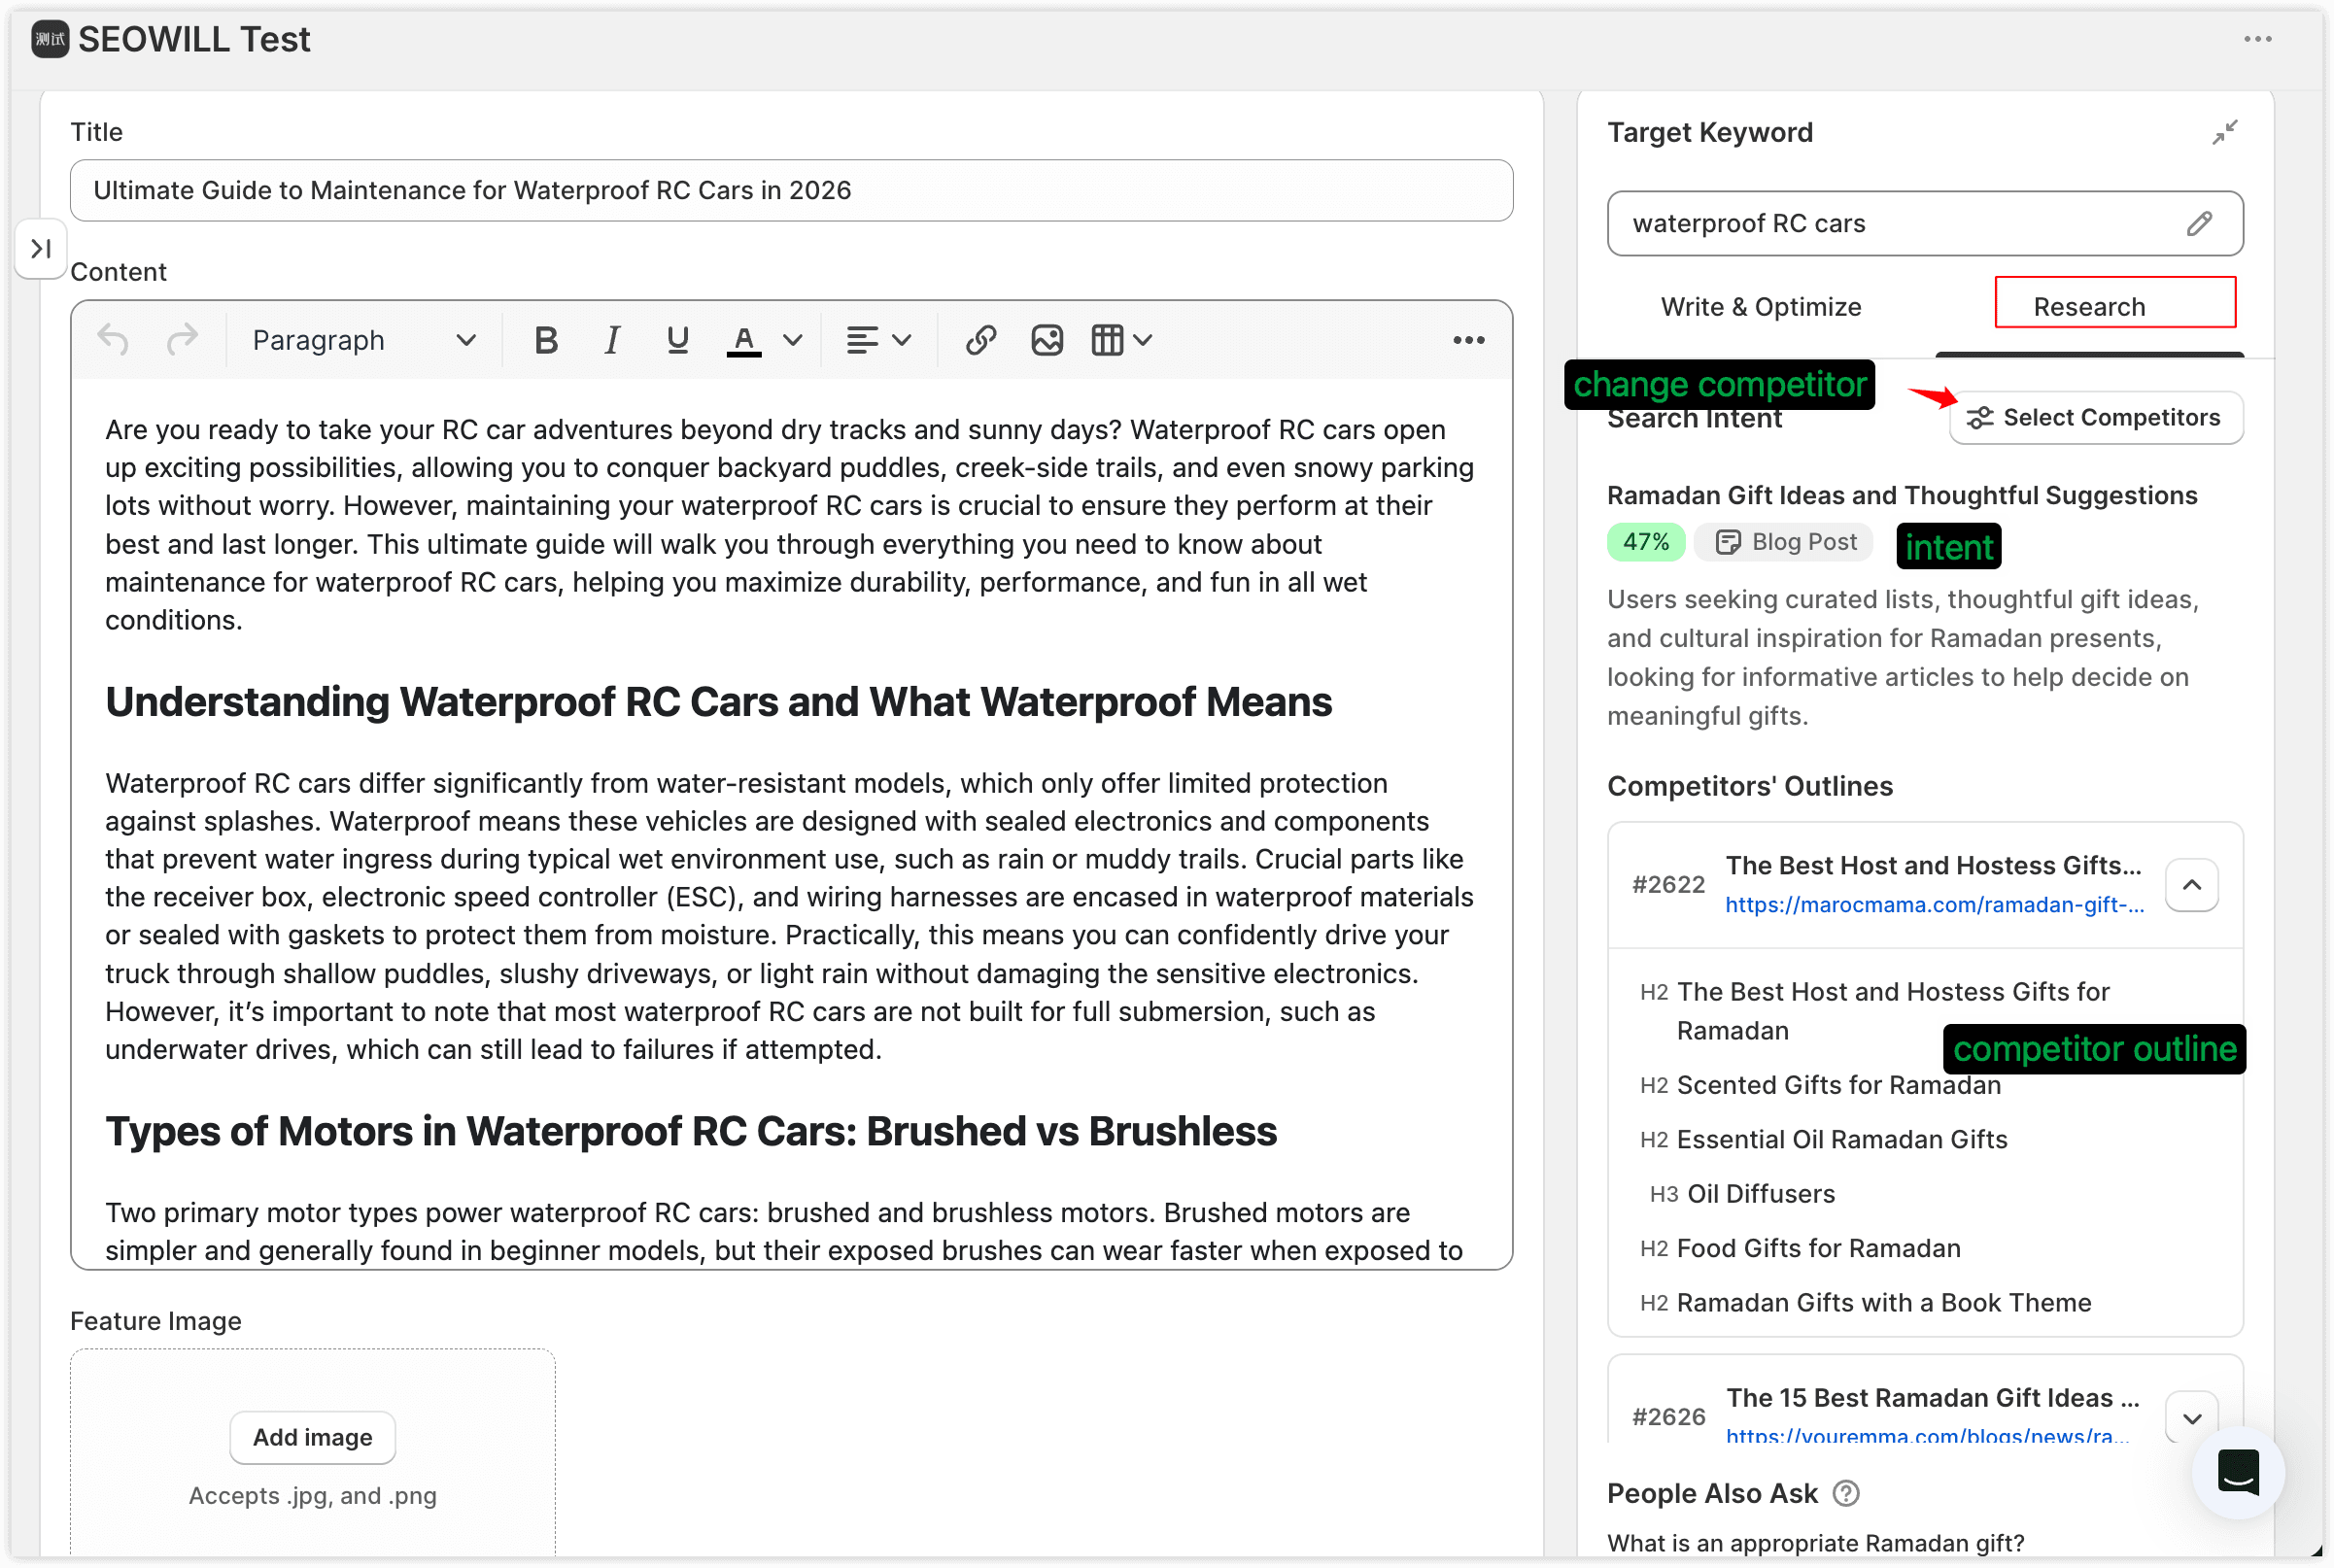2334x1568 pixels.
Task: Click the SEOWILL Test app logo
Action: (x=50, y=39)
